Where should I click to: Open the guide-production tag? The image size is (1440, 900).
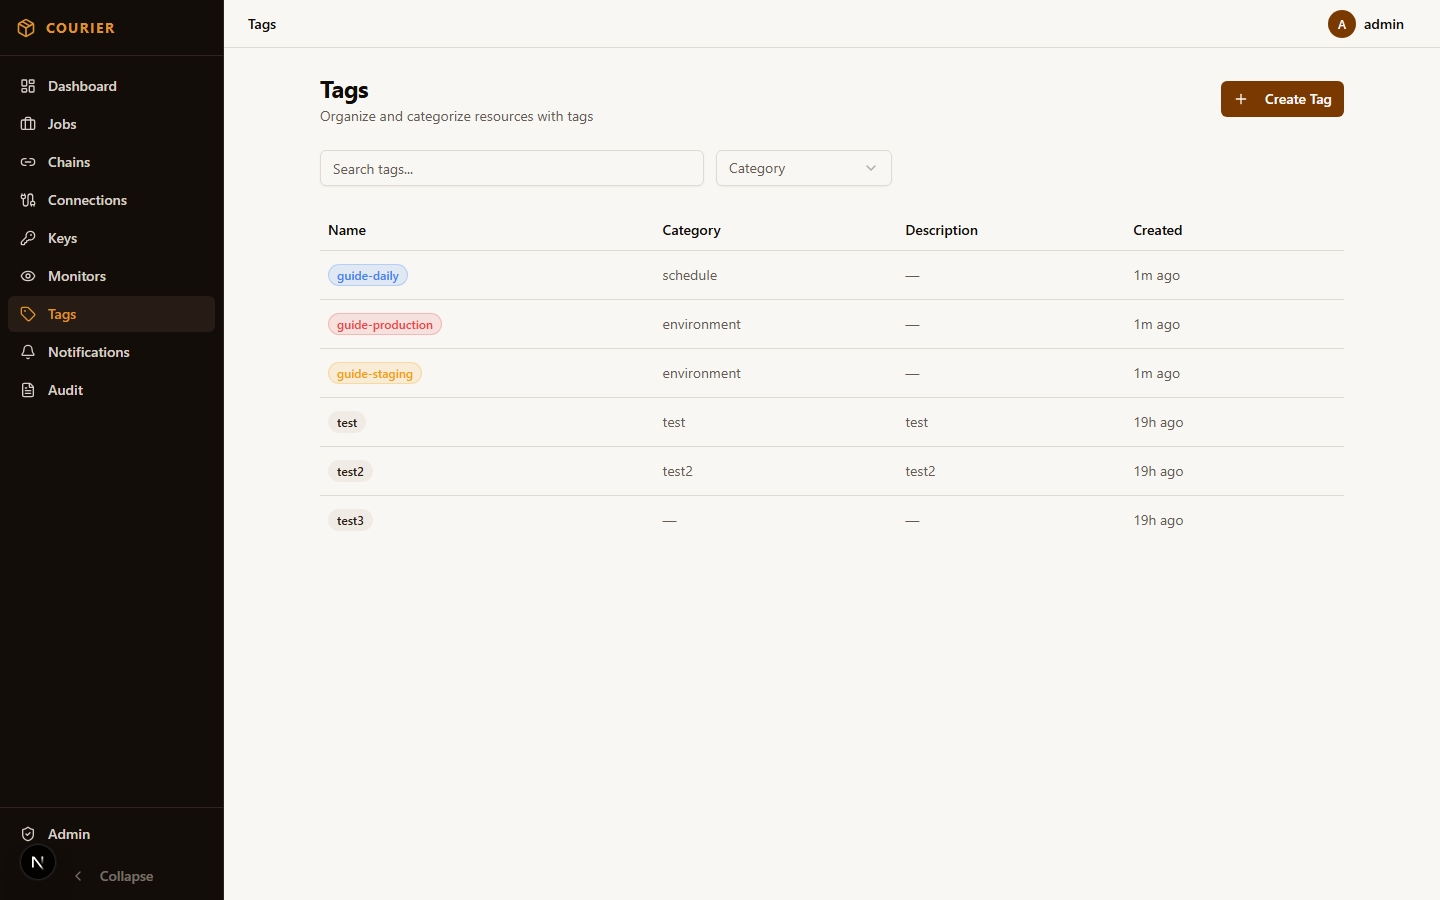coord(384,324)
